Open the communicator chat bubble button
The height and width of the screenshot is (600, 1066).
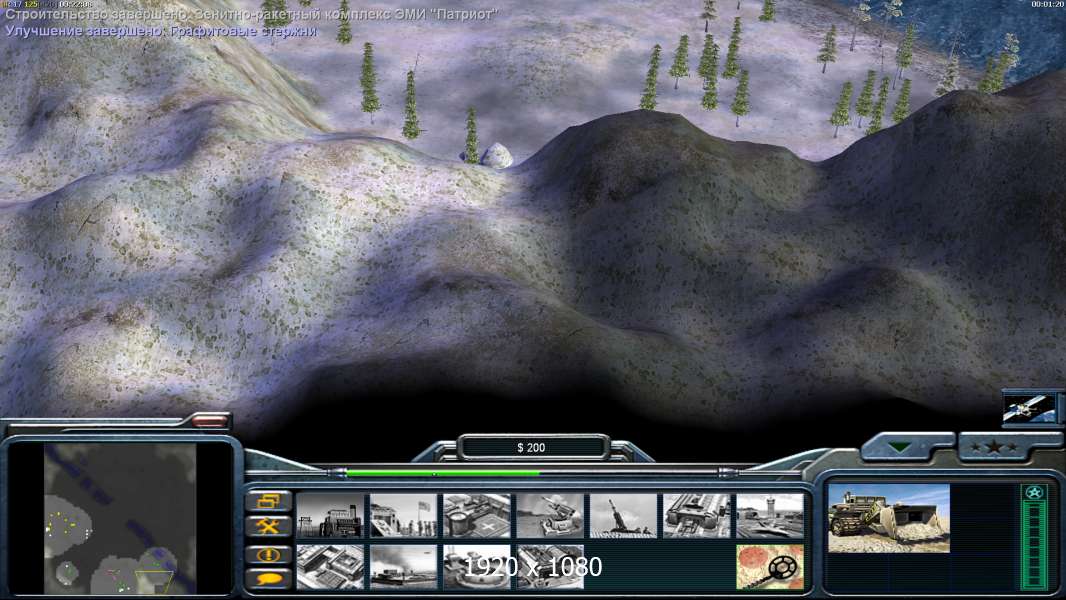(x=269, y=579)
